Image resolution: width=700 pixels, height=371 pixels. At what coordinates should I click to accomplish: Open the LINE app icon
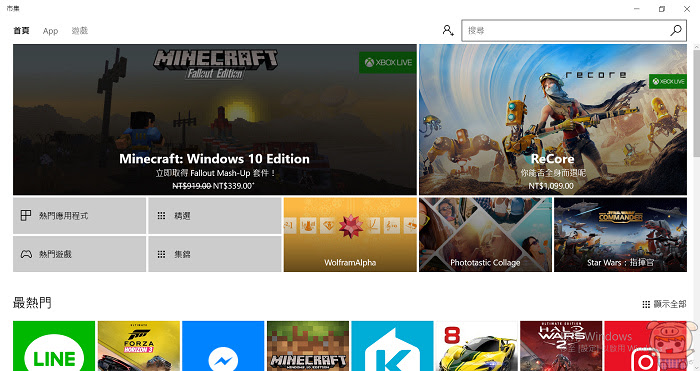click(54, 346)
